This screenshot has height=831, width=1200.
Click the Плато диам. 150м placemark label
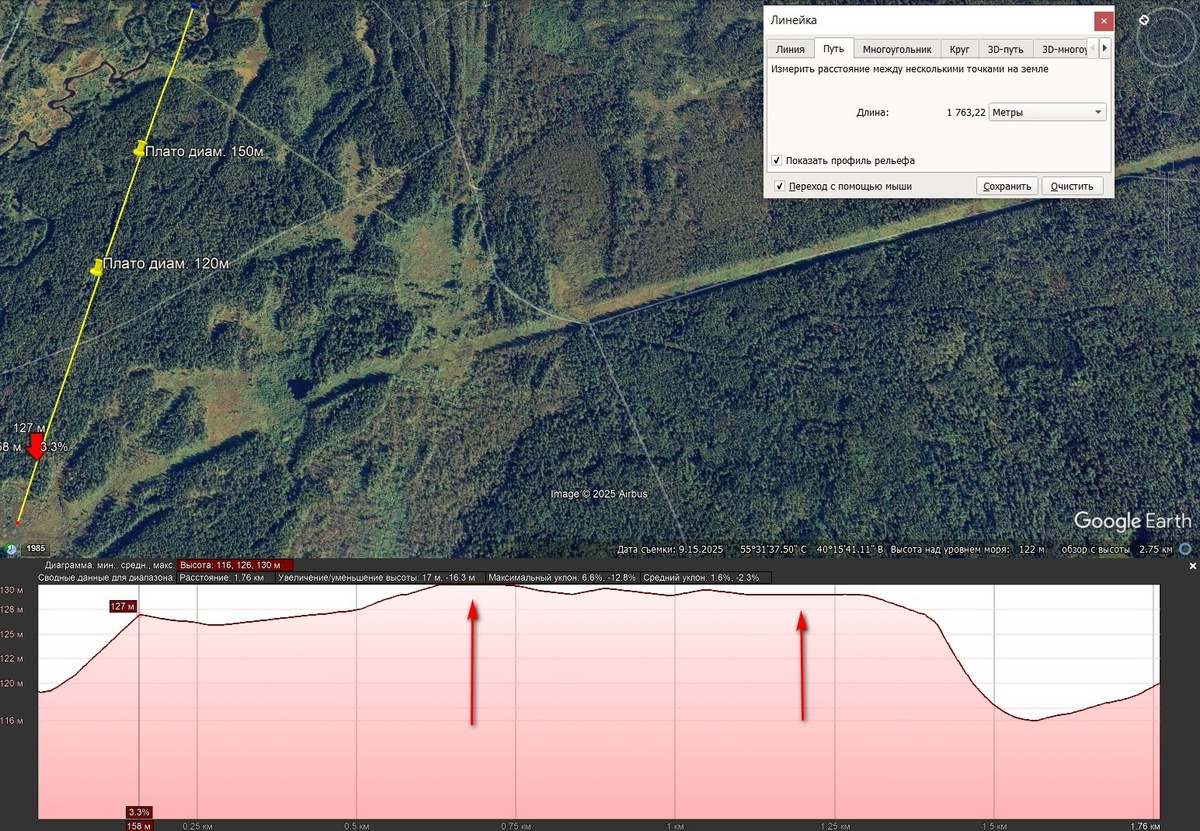click(x=202, y=151)
